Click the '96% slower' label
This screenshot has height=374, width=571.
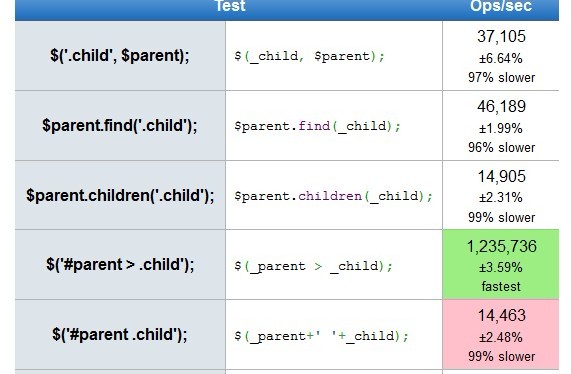pyautogui.click(x=501, y=147)
